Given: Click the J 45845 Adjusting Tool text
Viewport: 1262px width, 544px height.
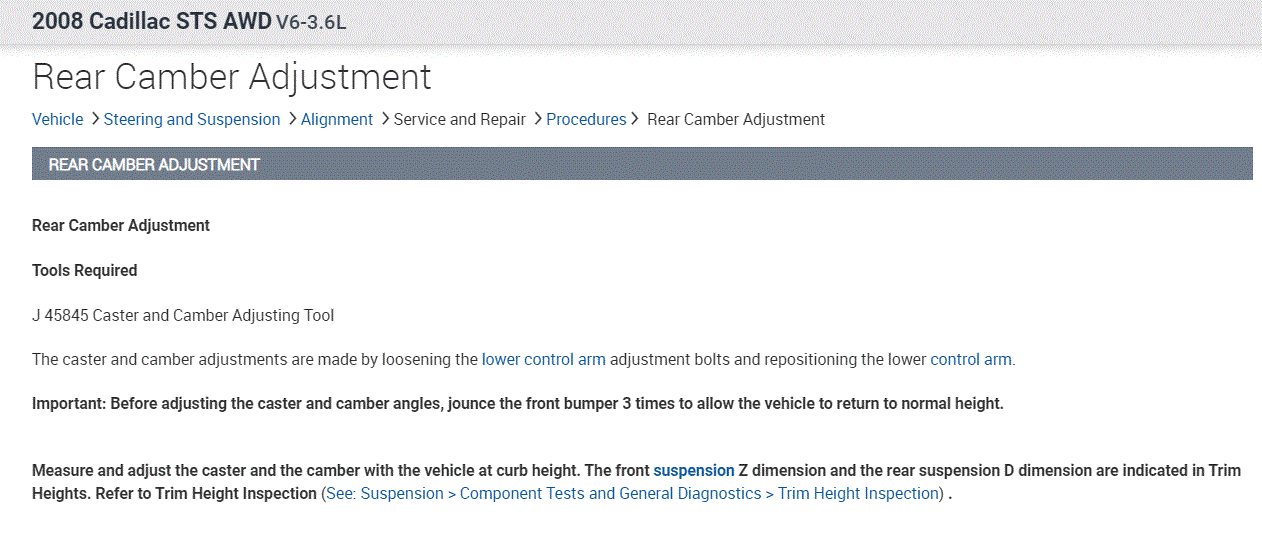Looking at the screenshot, I should [x=183, y=315].
